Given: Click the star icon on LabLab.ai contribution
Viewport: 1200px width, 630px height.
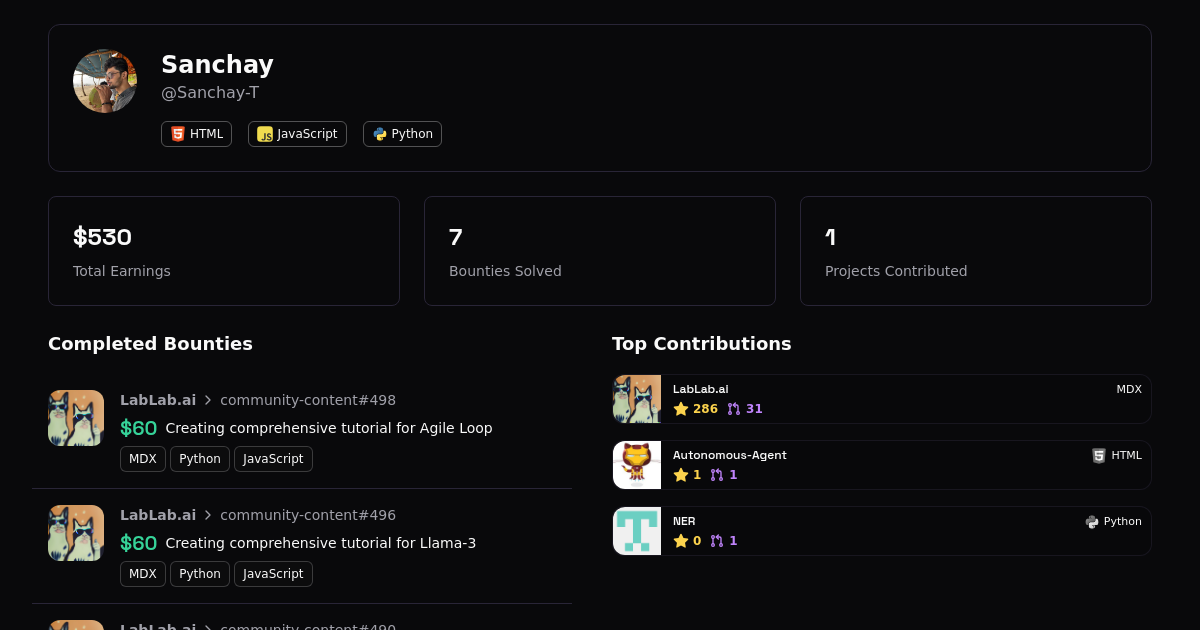Looking at the screenshot, I should pyautogui.click(x=681, y=409).
